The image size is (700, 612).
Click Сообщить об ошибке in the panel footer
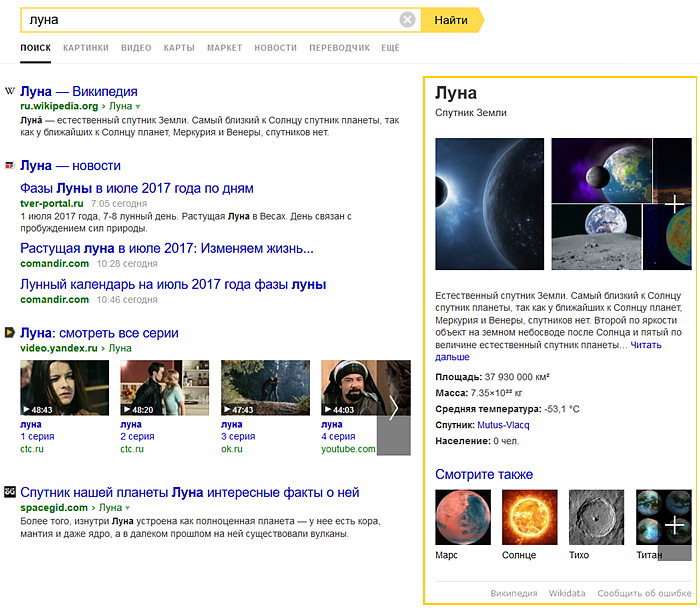644,593
